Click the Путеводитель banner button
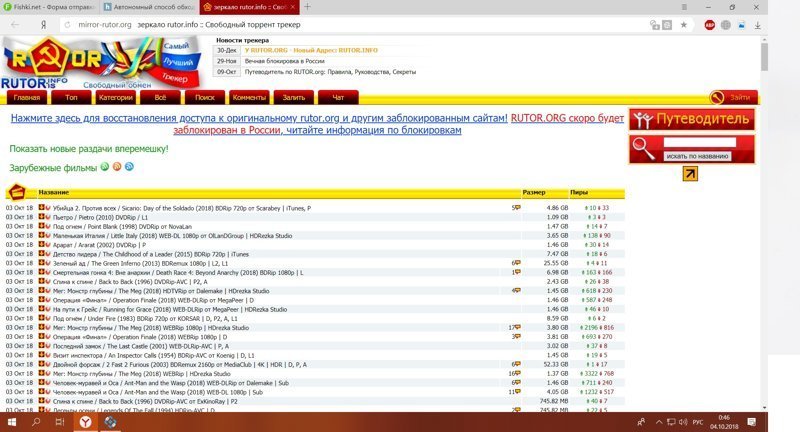800x432 pixels. click(691, 120)
